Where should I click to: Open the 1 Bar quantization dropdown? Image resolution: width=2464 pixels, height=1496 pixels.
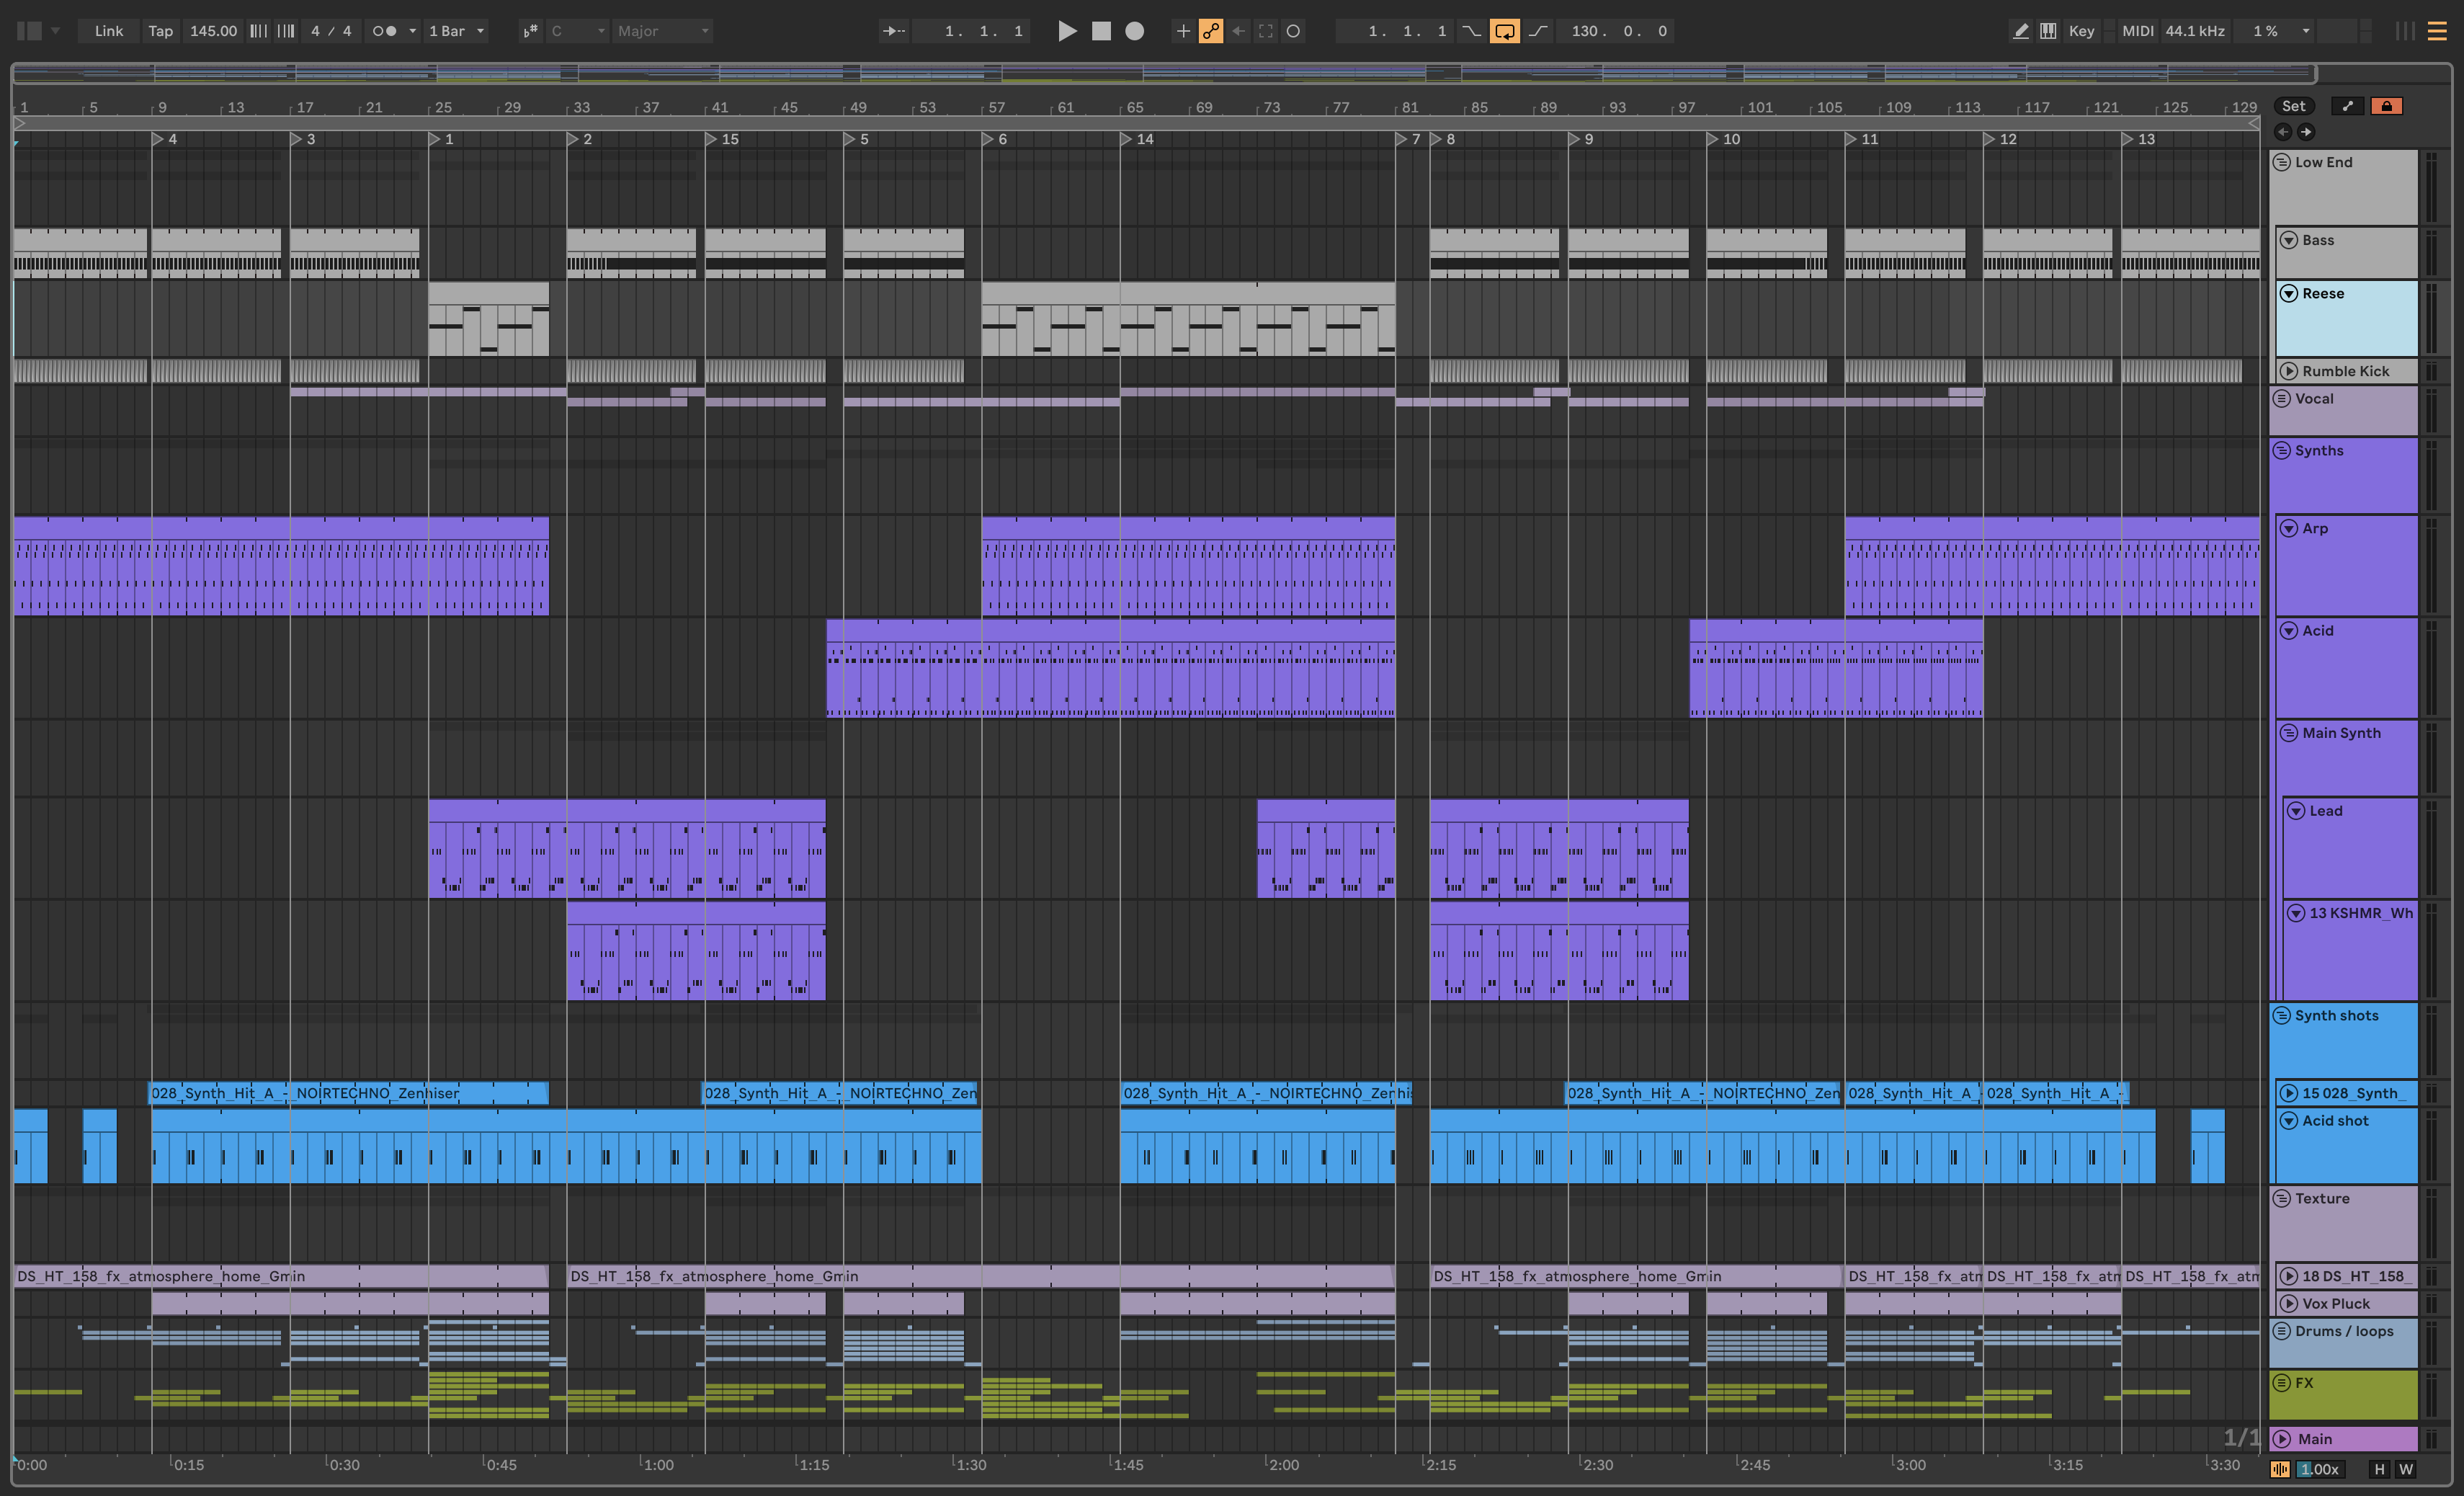tap(456, 31)
